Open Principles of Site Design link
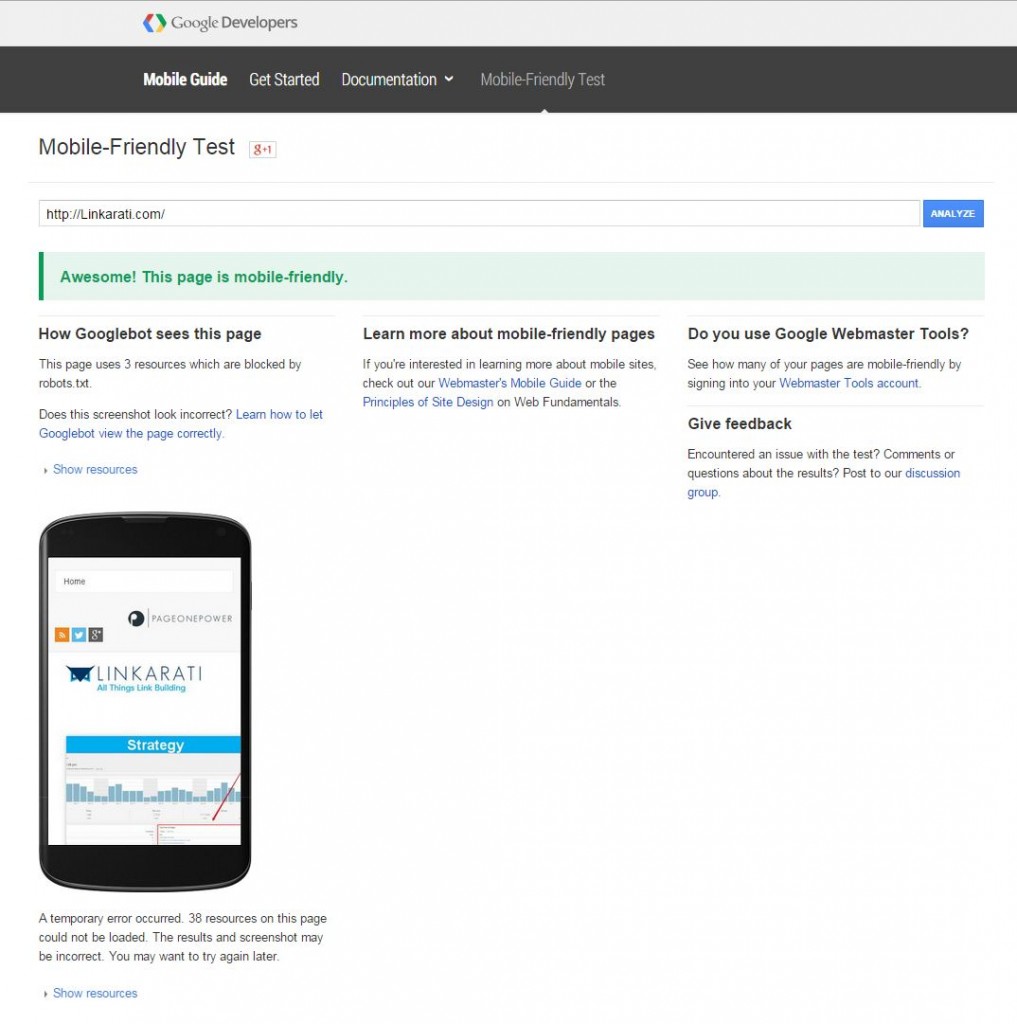 click(428, 402)
